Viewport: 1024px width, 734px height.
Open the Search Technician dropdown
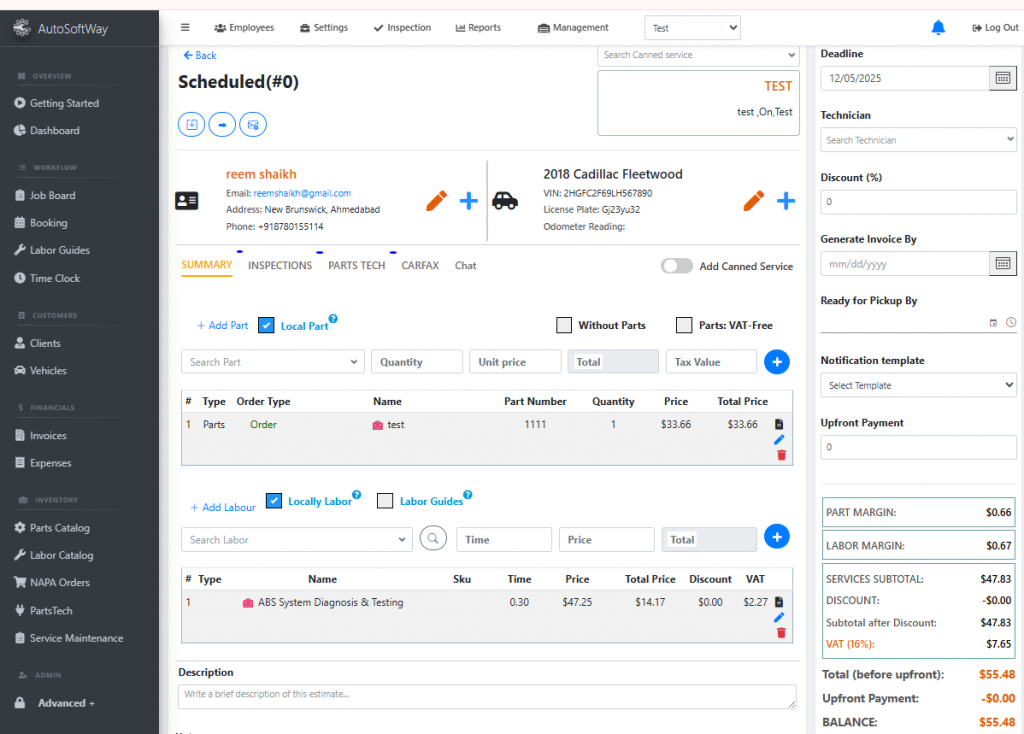click(x=918, y=140)
